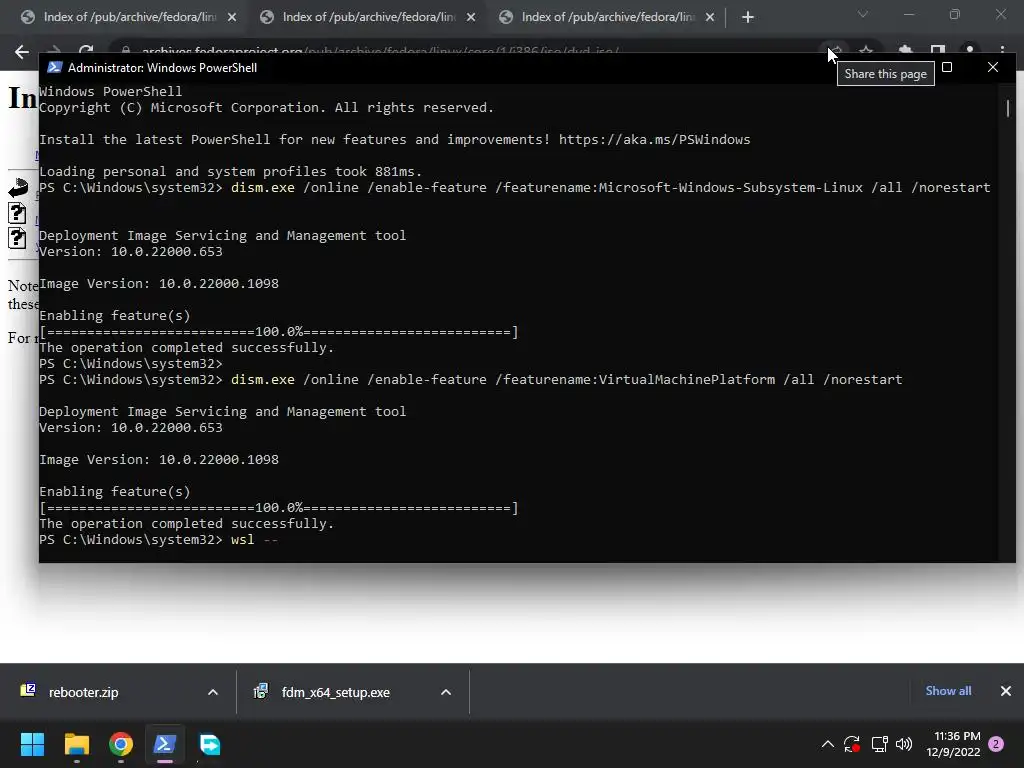
Task: Open a new Chrome tab
Action: pyautogui.click(x=748, y=18)
